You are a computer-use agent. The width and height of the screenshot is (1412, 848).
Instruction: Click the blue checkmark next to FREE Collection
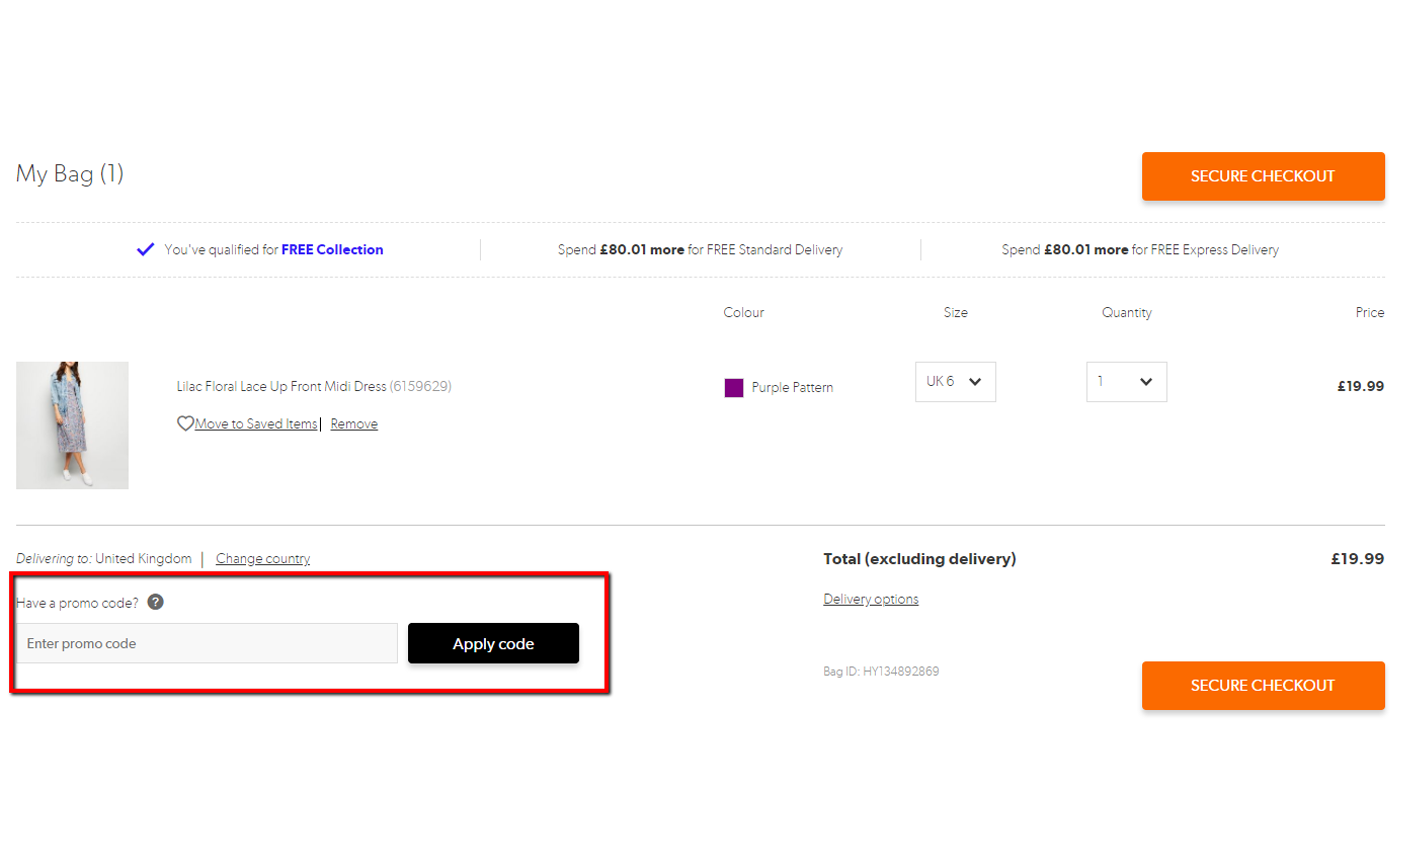[145, 250]
